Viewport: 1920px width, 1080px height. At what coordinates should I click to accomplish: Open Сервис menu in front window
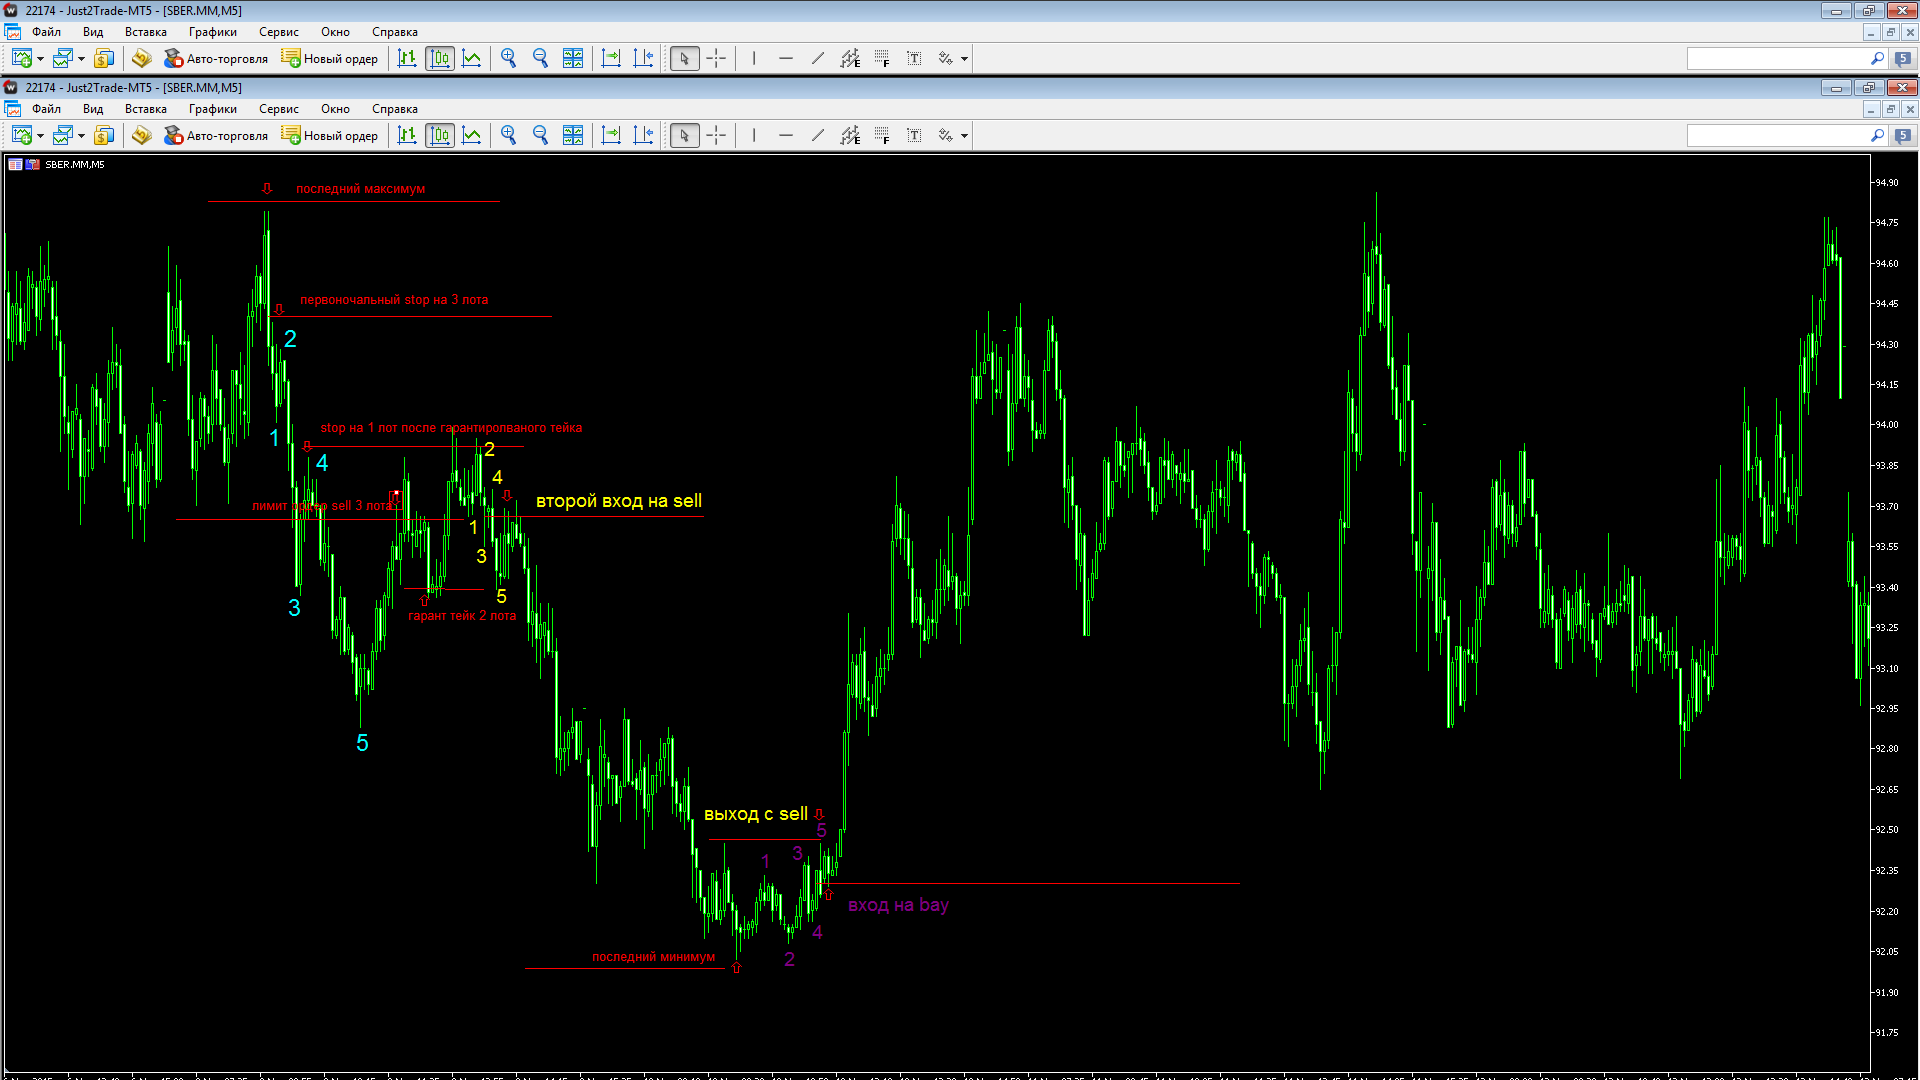(x=279, y=109)
